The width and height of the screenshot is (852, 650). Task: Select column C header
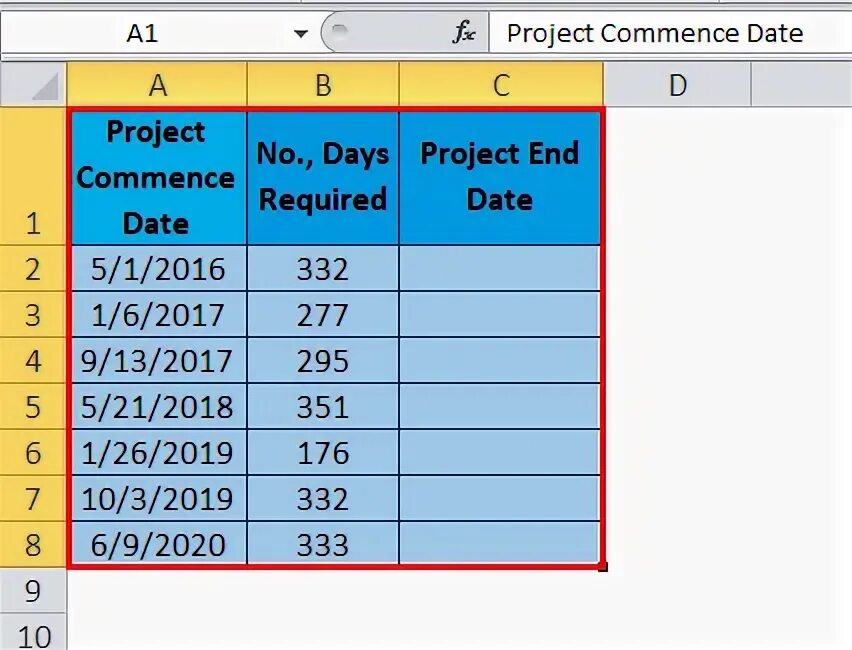pos(500,85)
